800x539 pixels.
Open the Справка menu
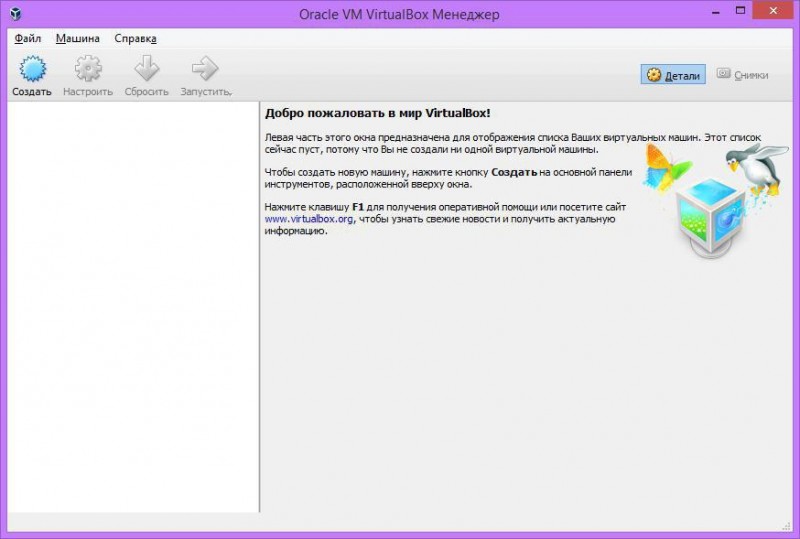click(x=135, y=39)
